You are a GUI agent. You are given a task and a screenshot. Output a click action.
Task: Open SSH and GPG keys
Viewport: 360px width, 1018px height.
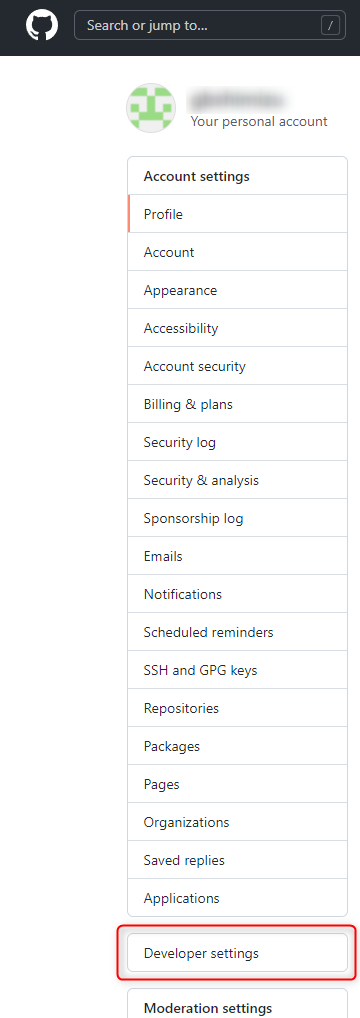[238, 670]
